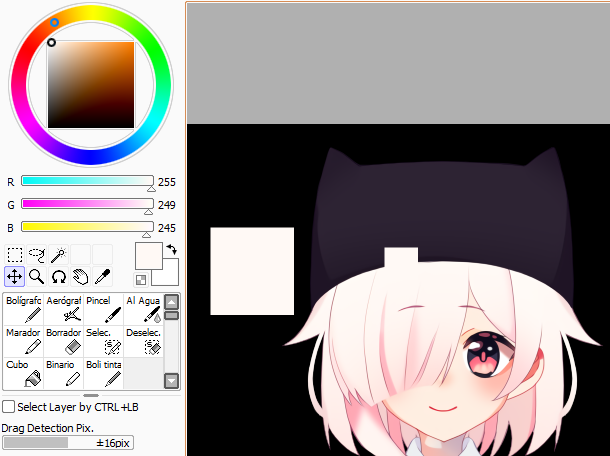Choose the Binario pen

coord(63,373)
